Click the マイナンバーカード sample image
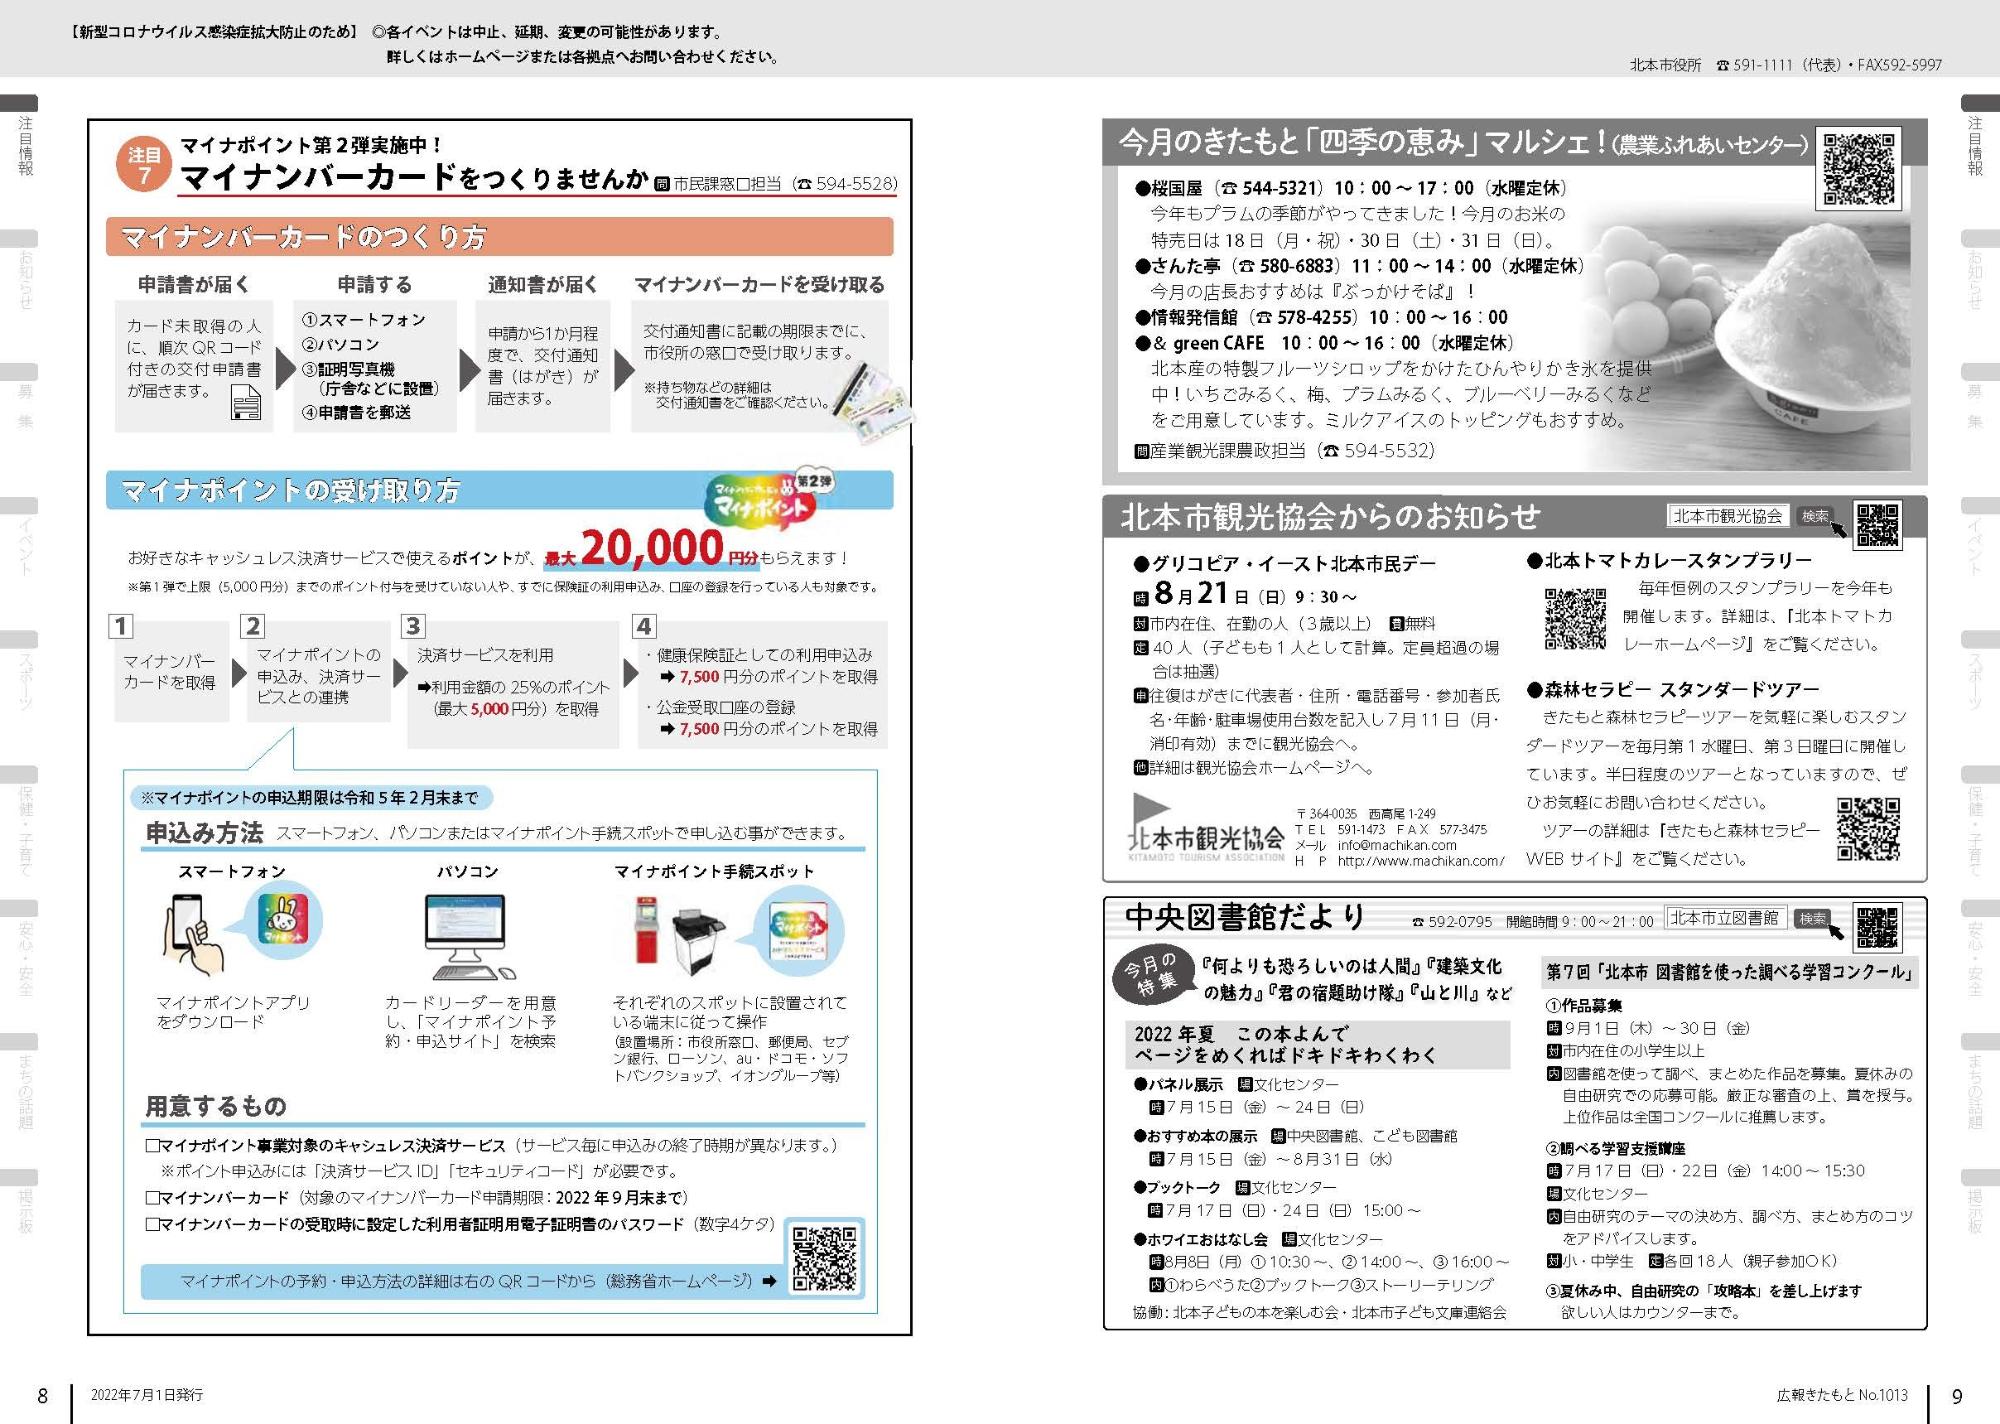The image size is (2000, 1424). [x=873, y=402]
